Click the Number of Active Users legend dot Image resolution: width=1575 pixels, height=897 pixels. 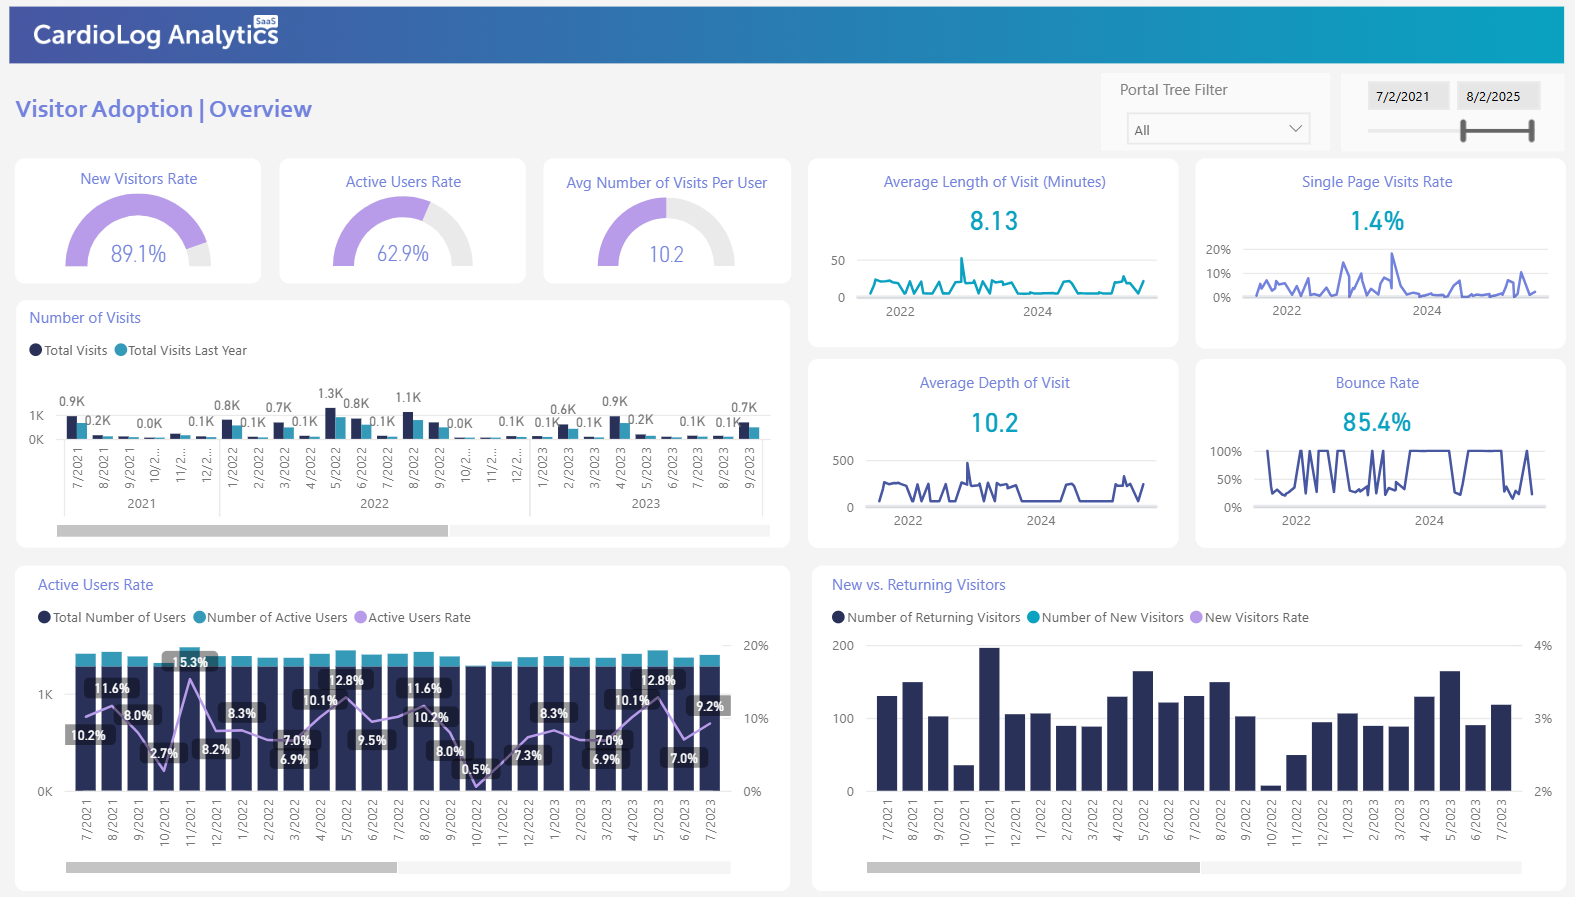[199, 617]
